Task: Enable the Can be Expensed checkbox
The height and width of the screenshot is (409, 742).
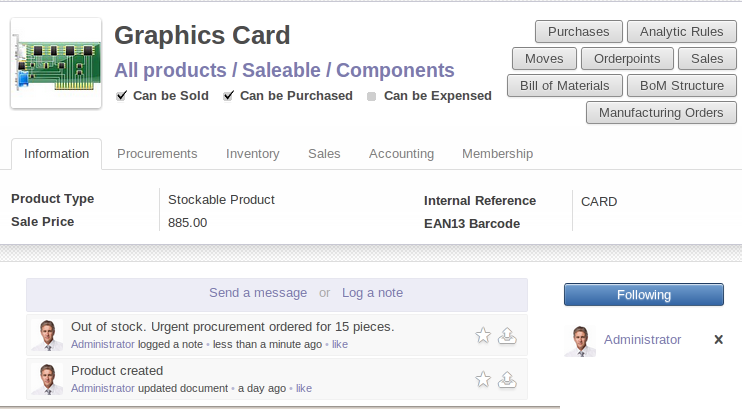Action: pyautogui.click(x=372, y=97)
